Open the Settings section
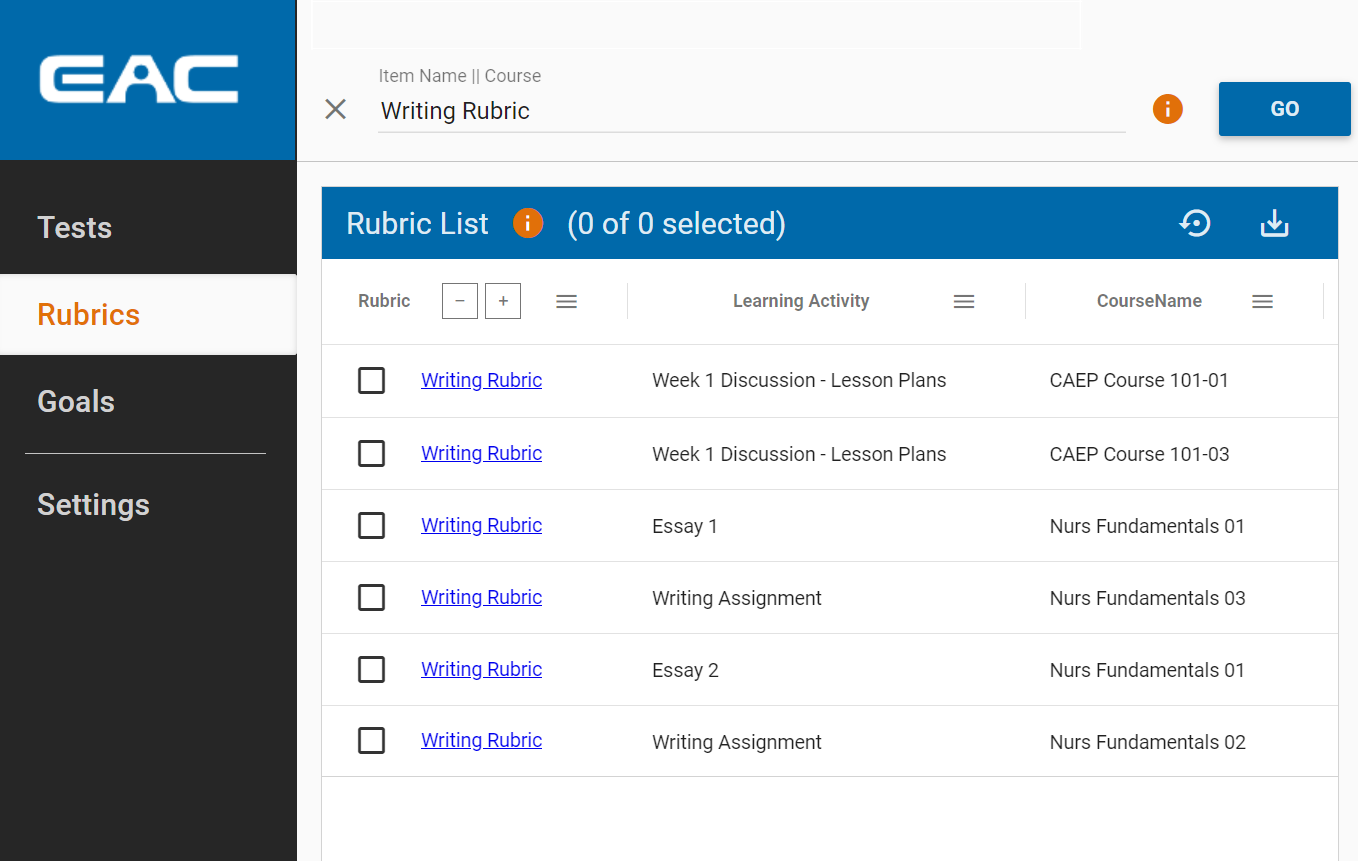Image resolution: width=1358 pixels, height=861 pixels. coord(93,504)
